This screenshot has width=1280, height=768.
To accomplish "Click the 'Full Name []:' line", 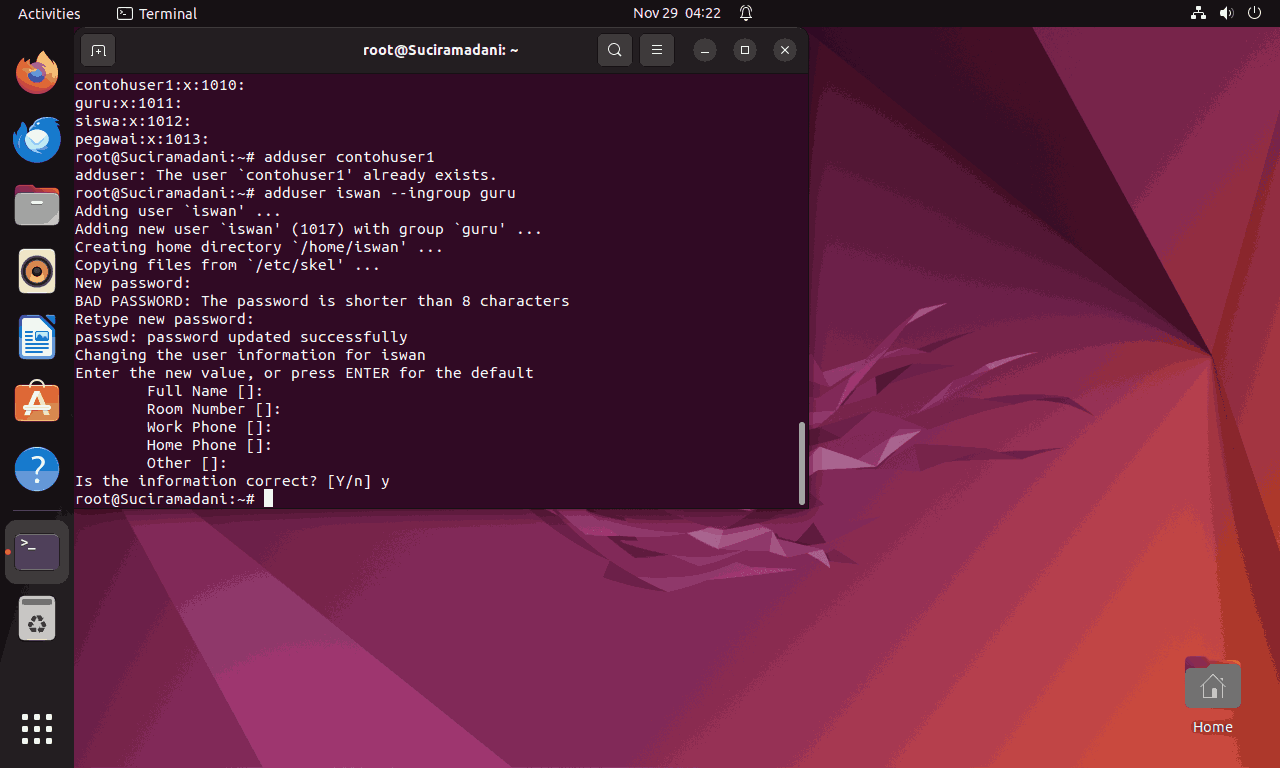I will [x=205, y=391].
